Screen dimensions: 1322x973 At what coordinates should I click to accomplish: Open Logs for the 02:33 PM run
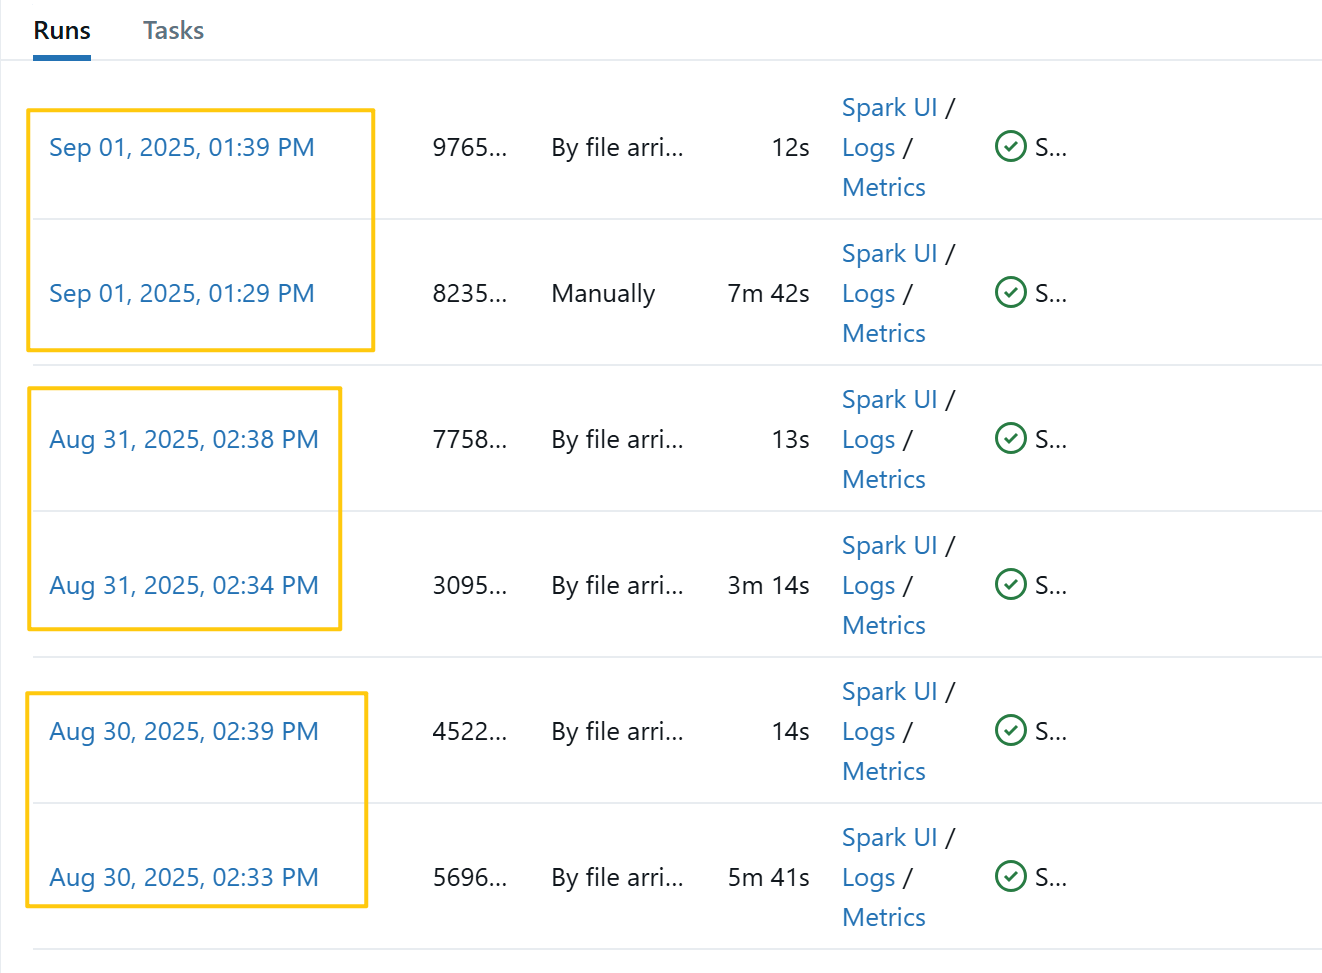[x=868, y=878]
